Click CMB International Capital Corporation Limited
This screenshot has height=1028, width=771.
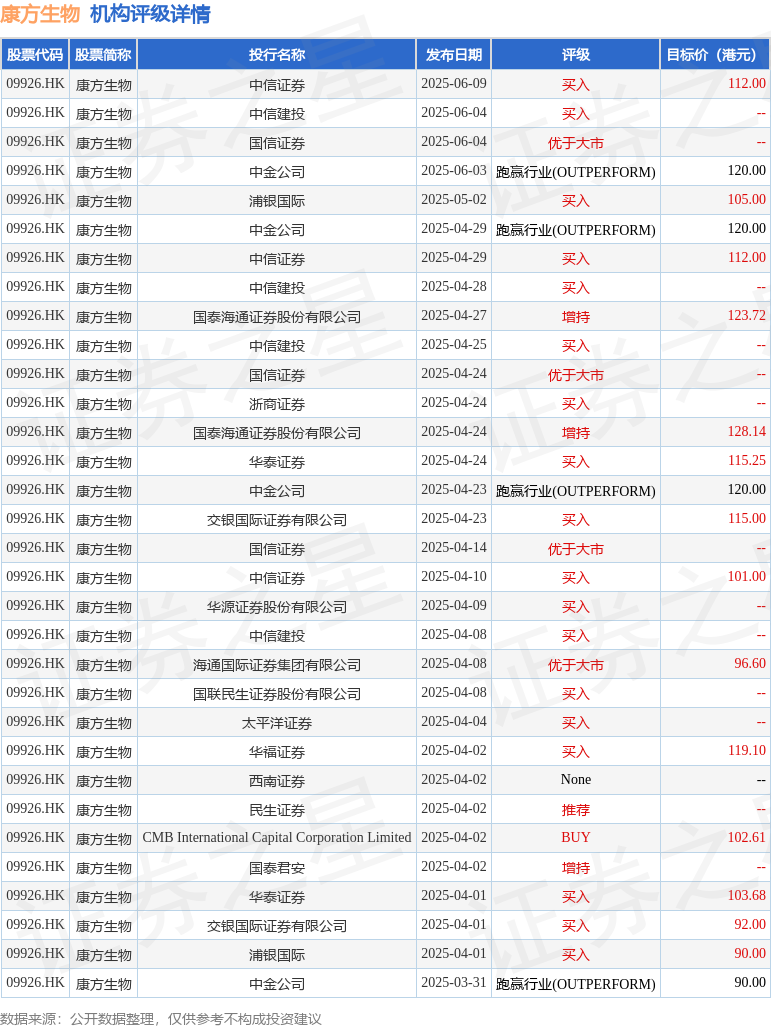[277, 838]
